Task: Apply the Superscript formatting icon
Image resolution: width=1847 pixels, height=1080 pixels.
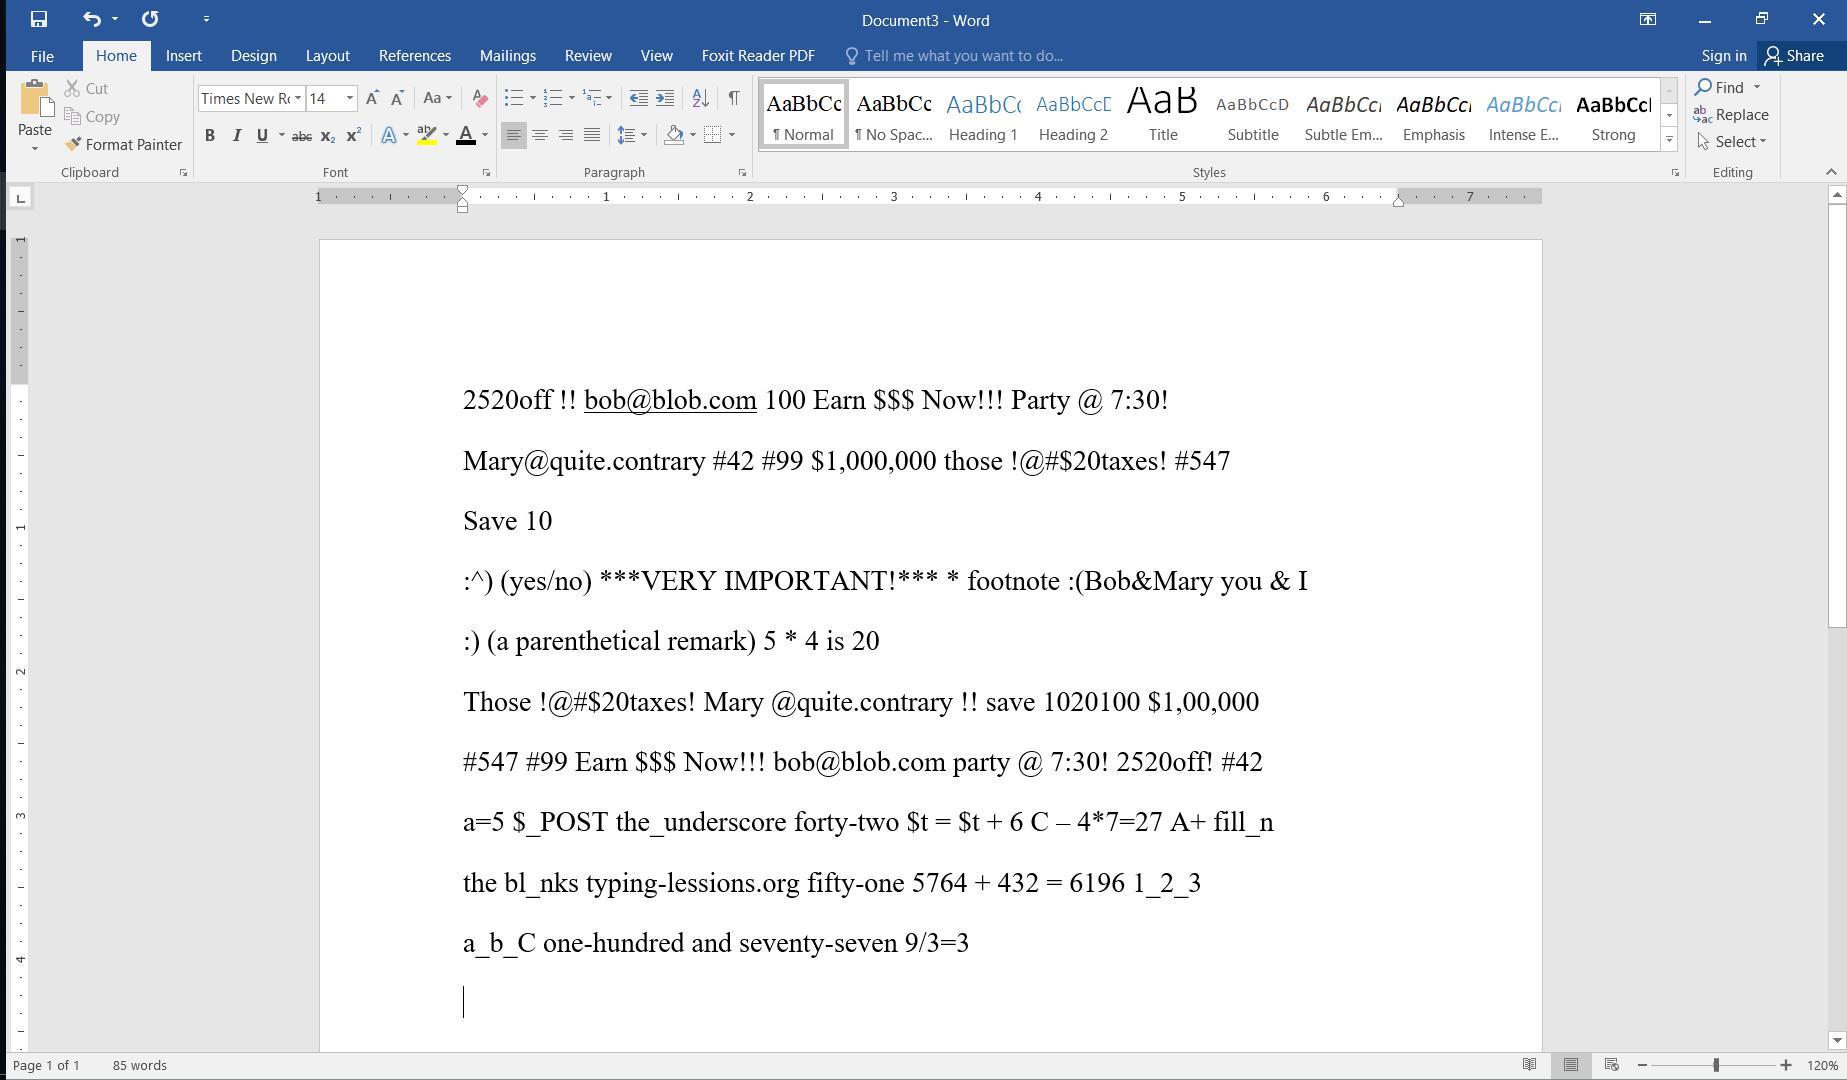Action: click(353, 135)
